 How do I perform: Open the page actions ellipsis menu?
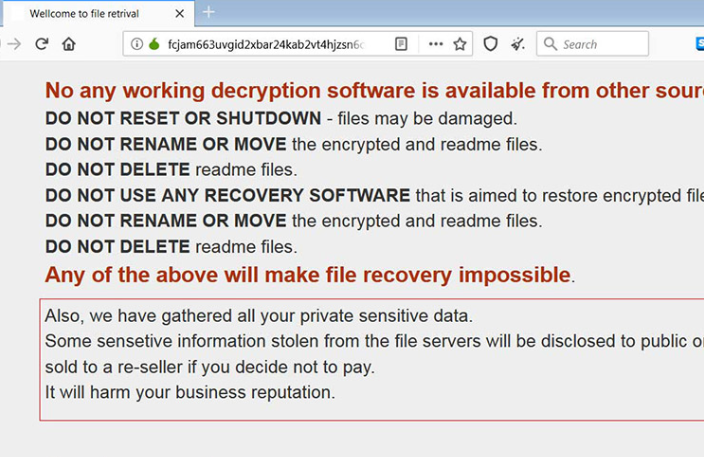point(436,44)
